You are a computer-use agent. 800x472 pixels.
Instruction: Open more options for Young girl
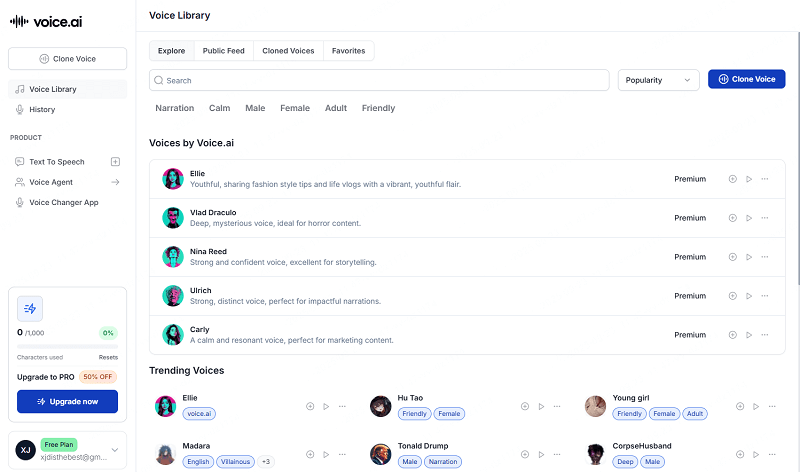(772, 407)
